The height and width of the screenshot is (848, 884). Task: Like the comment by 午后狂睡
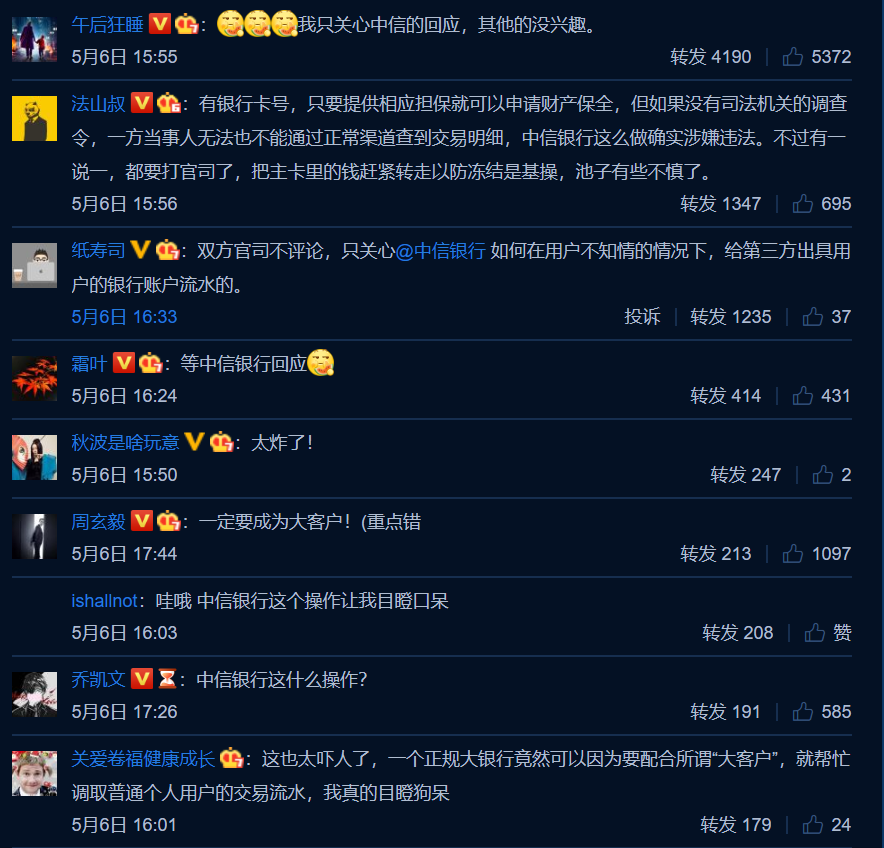[793, 56]
